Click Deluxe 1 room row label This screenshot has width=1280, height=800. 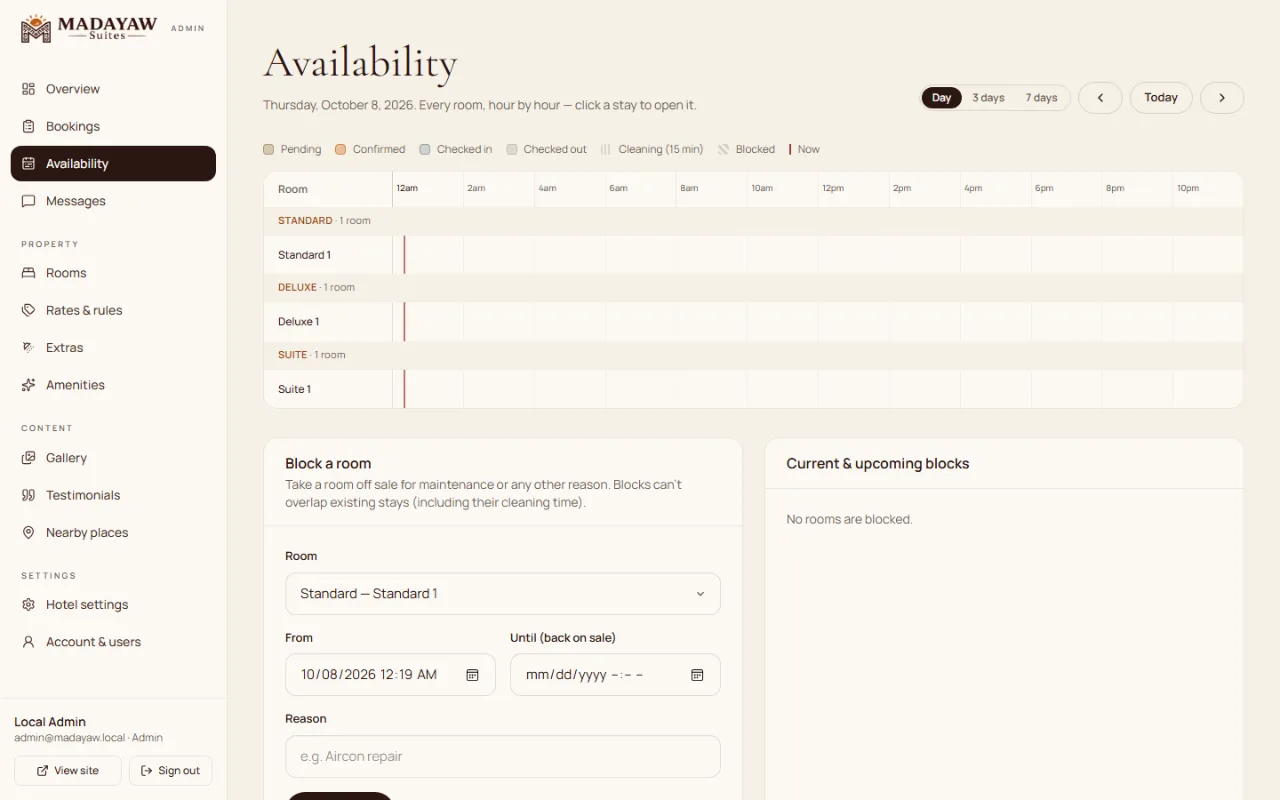[x=298, y=322]
